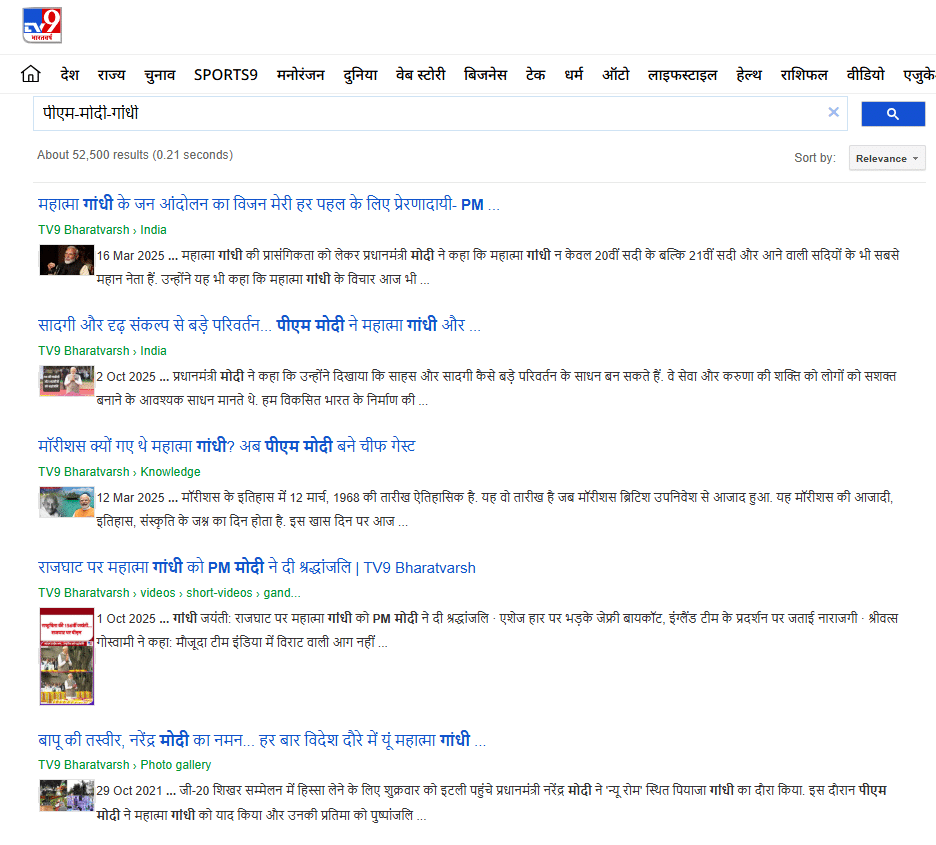This screenshot has height=845, width=936.
Task: Open the मॉरीशस क्यों गए थे article
Action: pos(226,446)
